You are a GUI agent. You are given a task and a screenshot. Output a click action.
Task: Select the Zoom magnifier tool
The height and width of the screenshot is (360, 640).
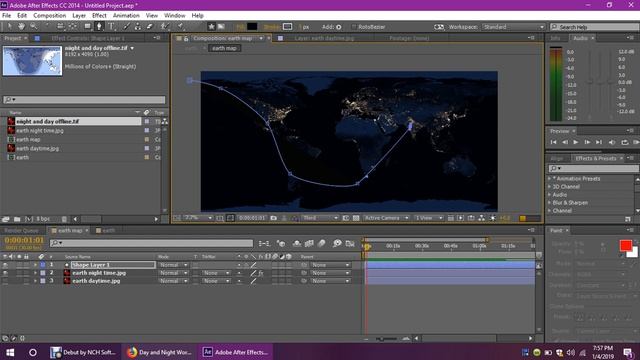coord(33,27)
